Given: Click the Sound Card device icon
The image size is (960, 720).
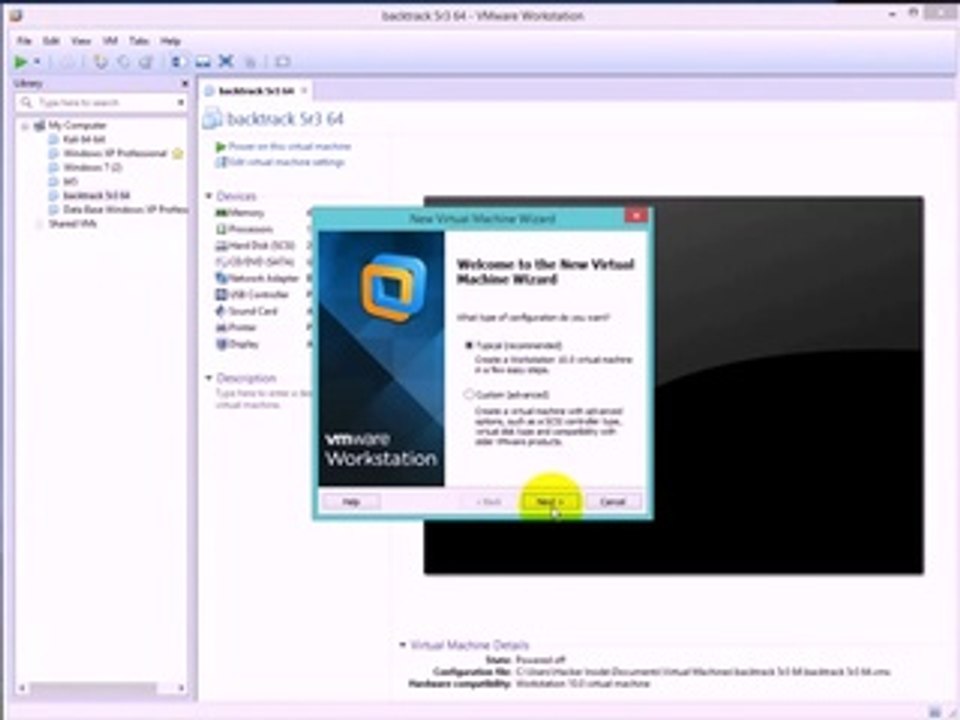Looking at the screenshot, I should 221,311.
